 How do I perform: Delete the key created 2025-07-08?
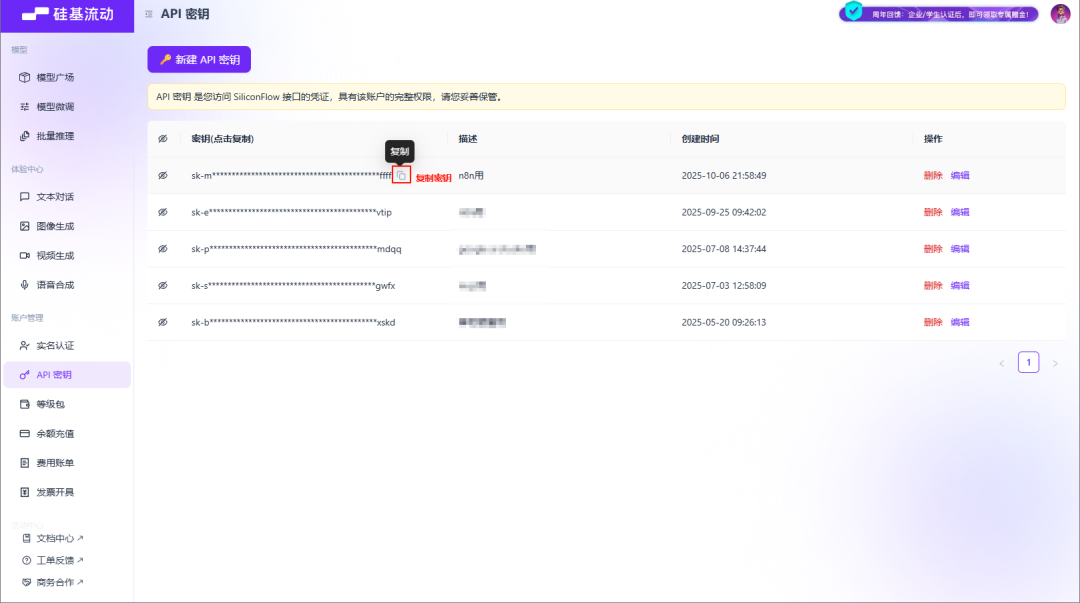click(x=933, y=249)
